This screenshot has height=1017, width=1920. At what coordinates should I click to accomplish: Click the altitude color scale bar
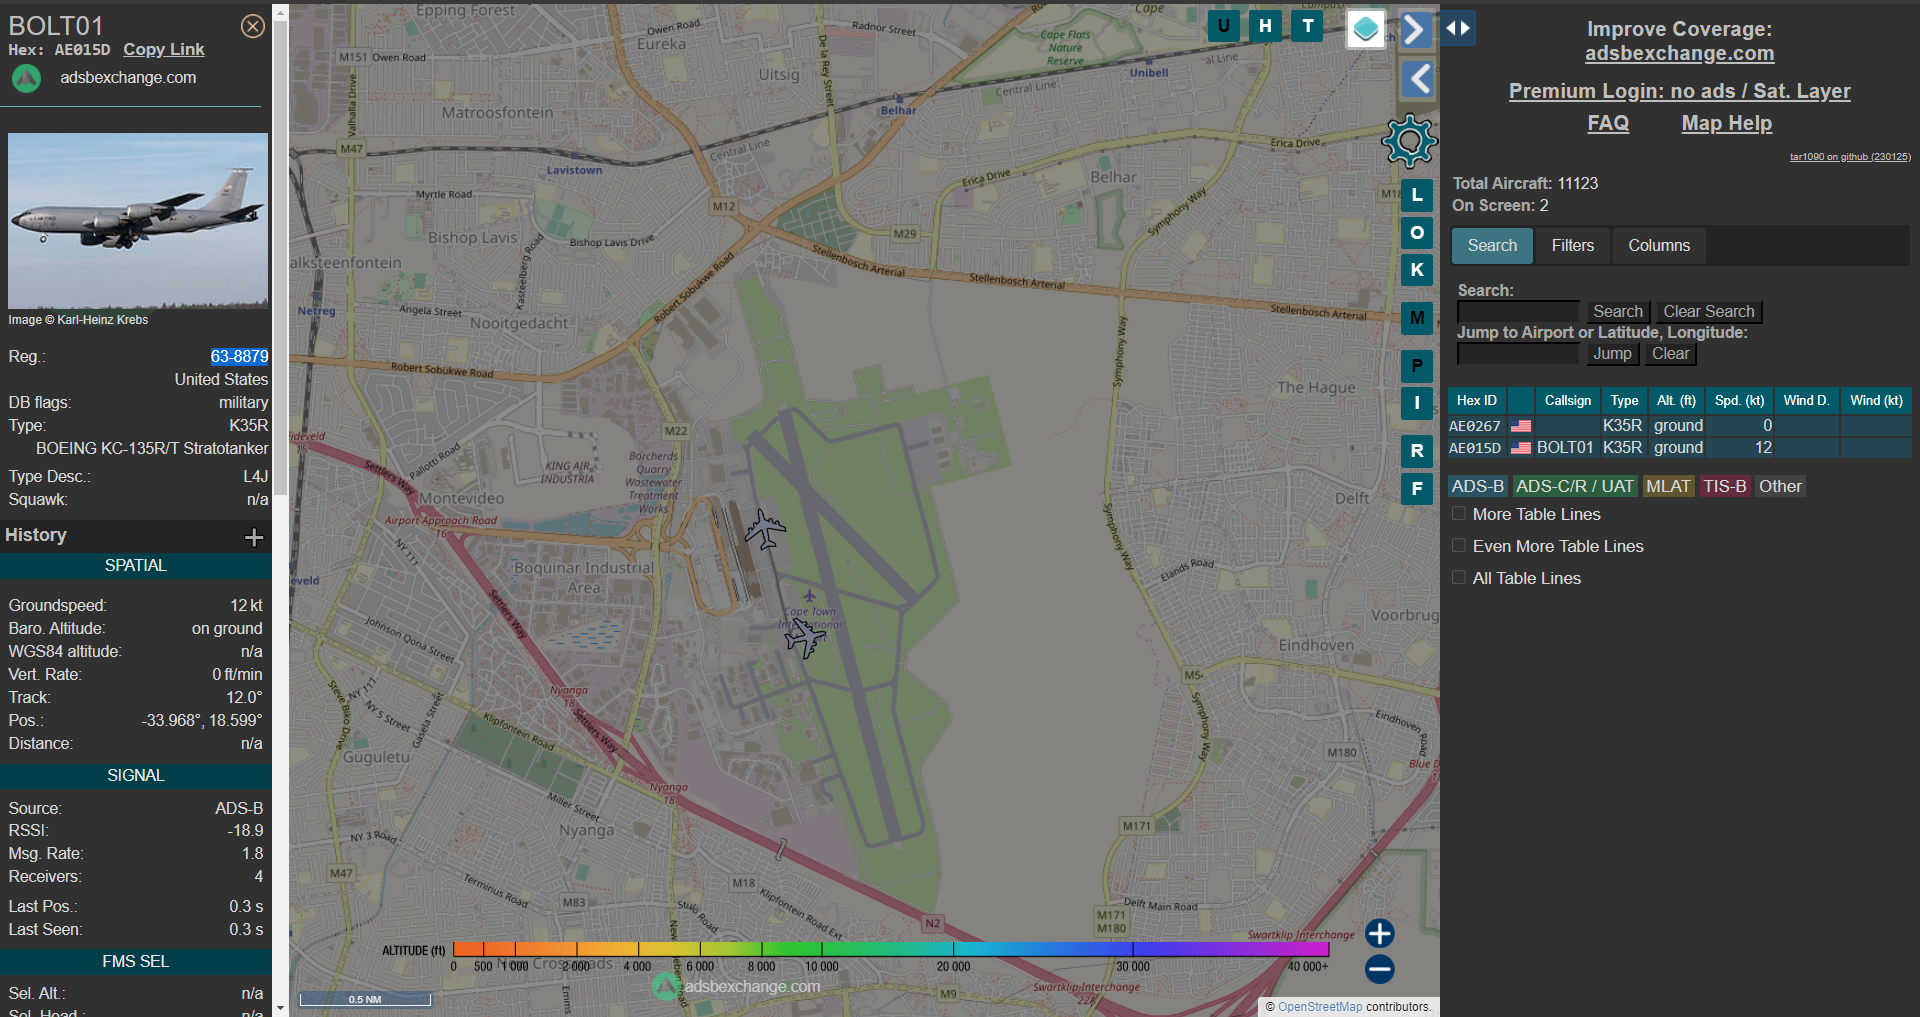coord(890,949)
